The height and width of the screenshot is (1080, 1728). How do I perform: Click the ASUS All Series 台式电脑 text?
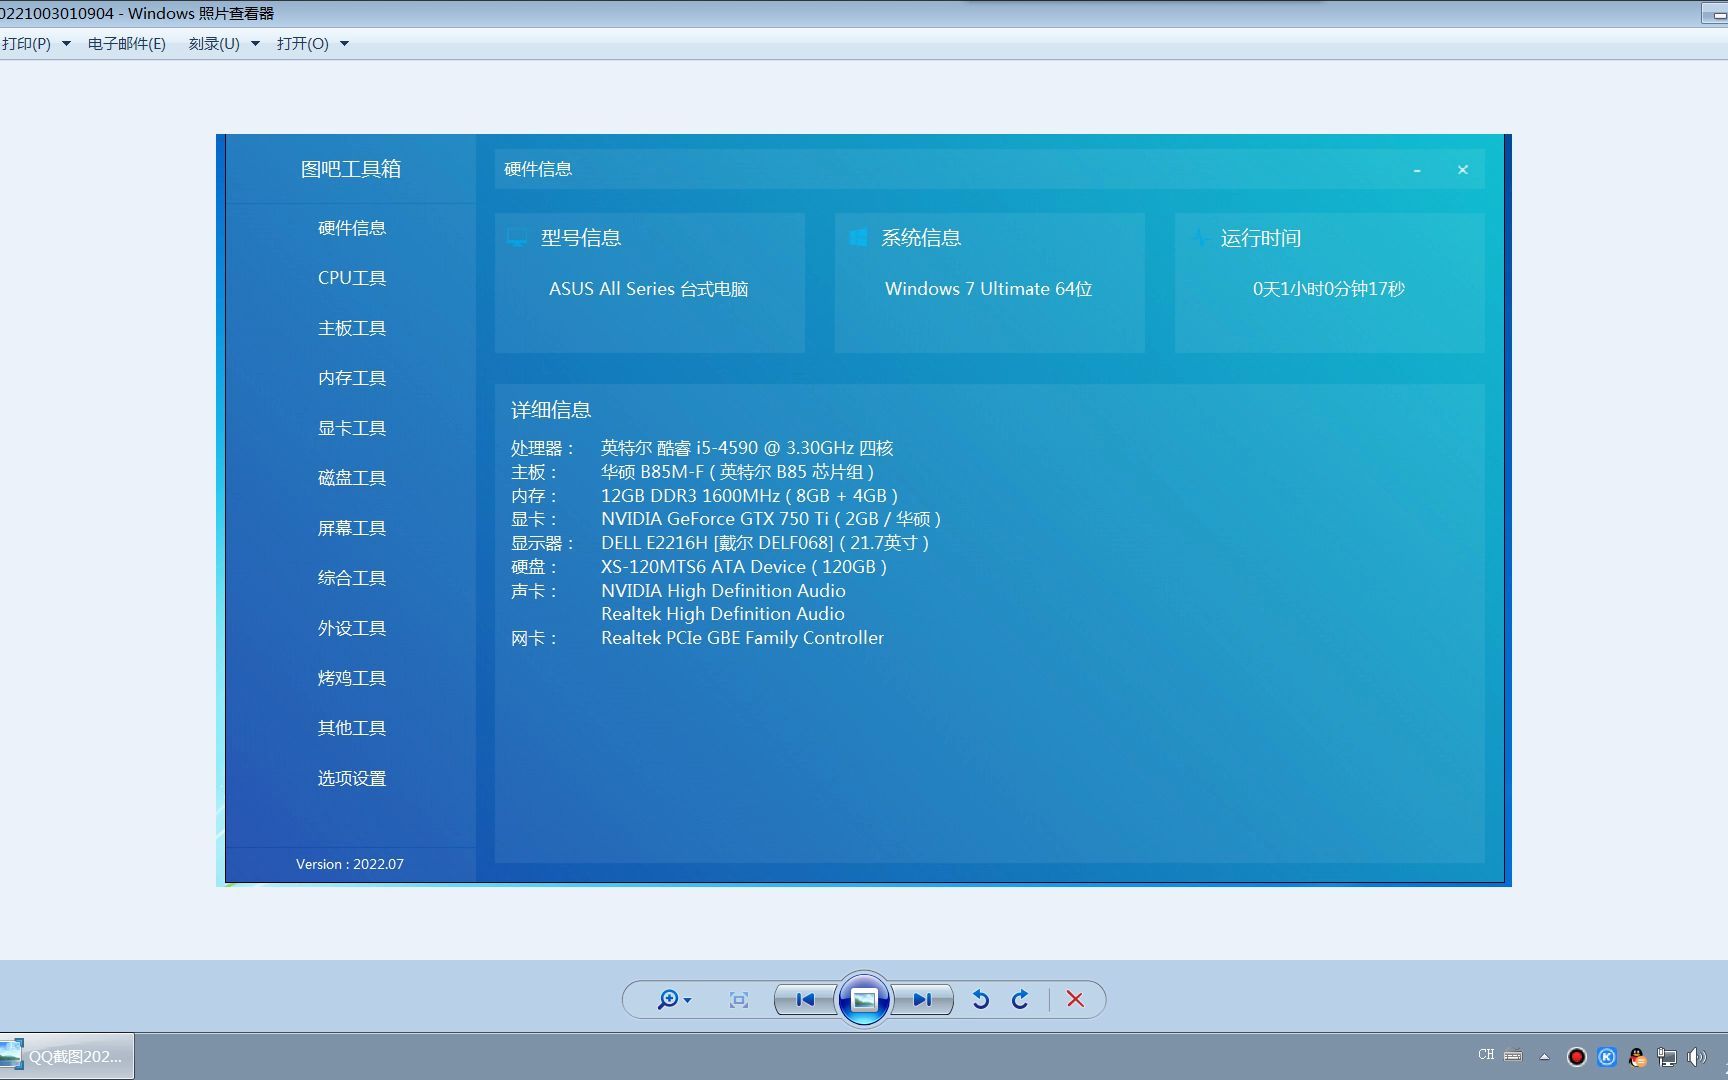click(648, 289)
